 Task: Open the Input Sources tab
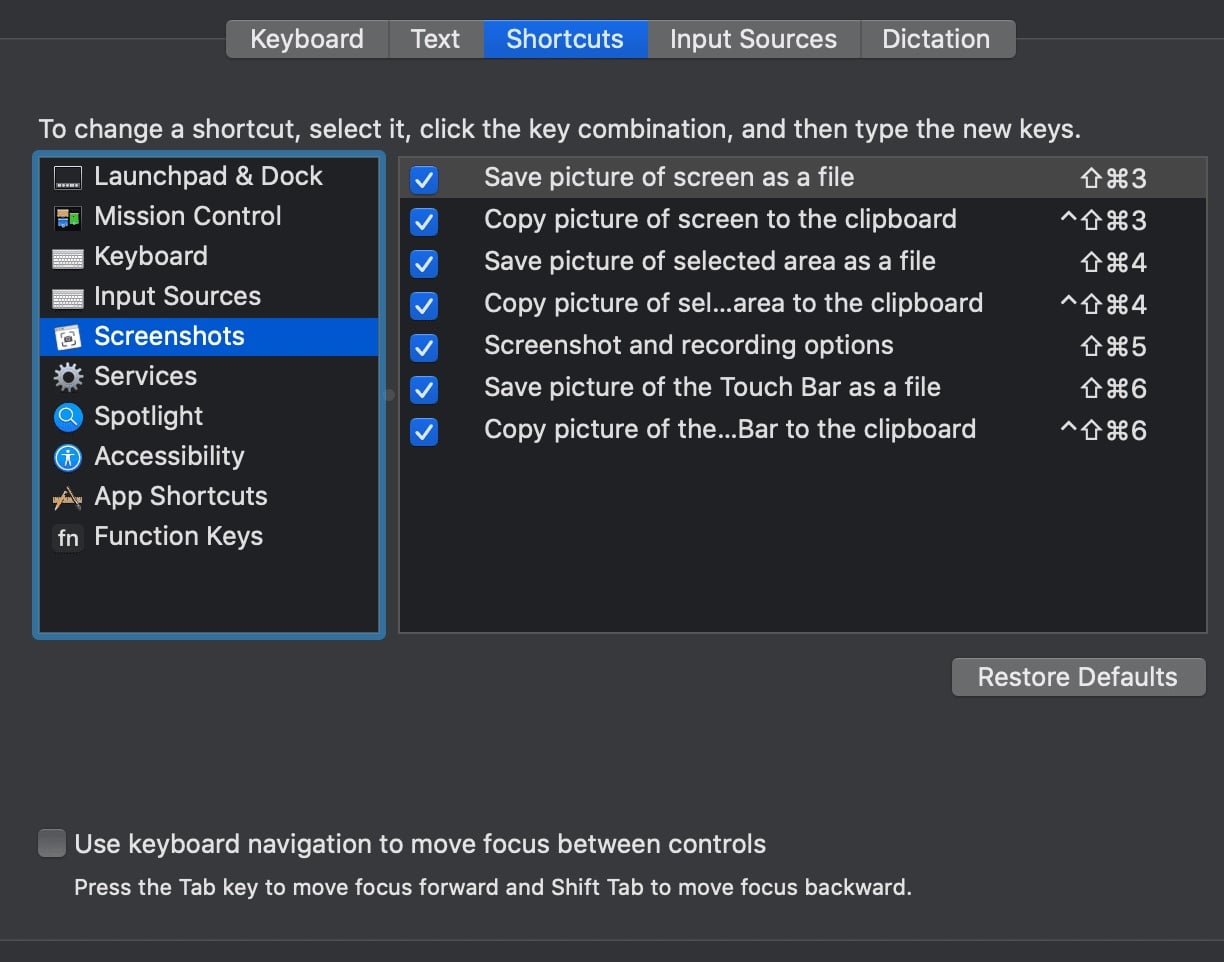(x=753, y=39)
